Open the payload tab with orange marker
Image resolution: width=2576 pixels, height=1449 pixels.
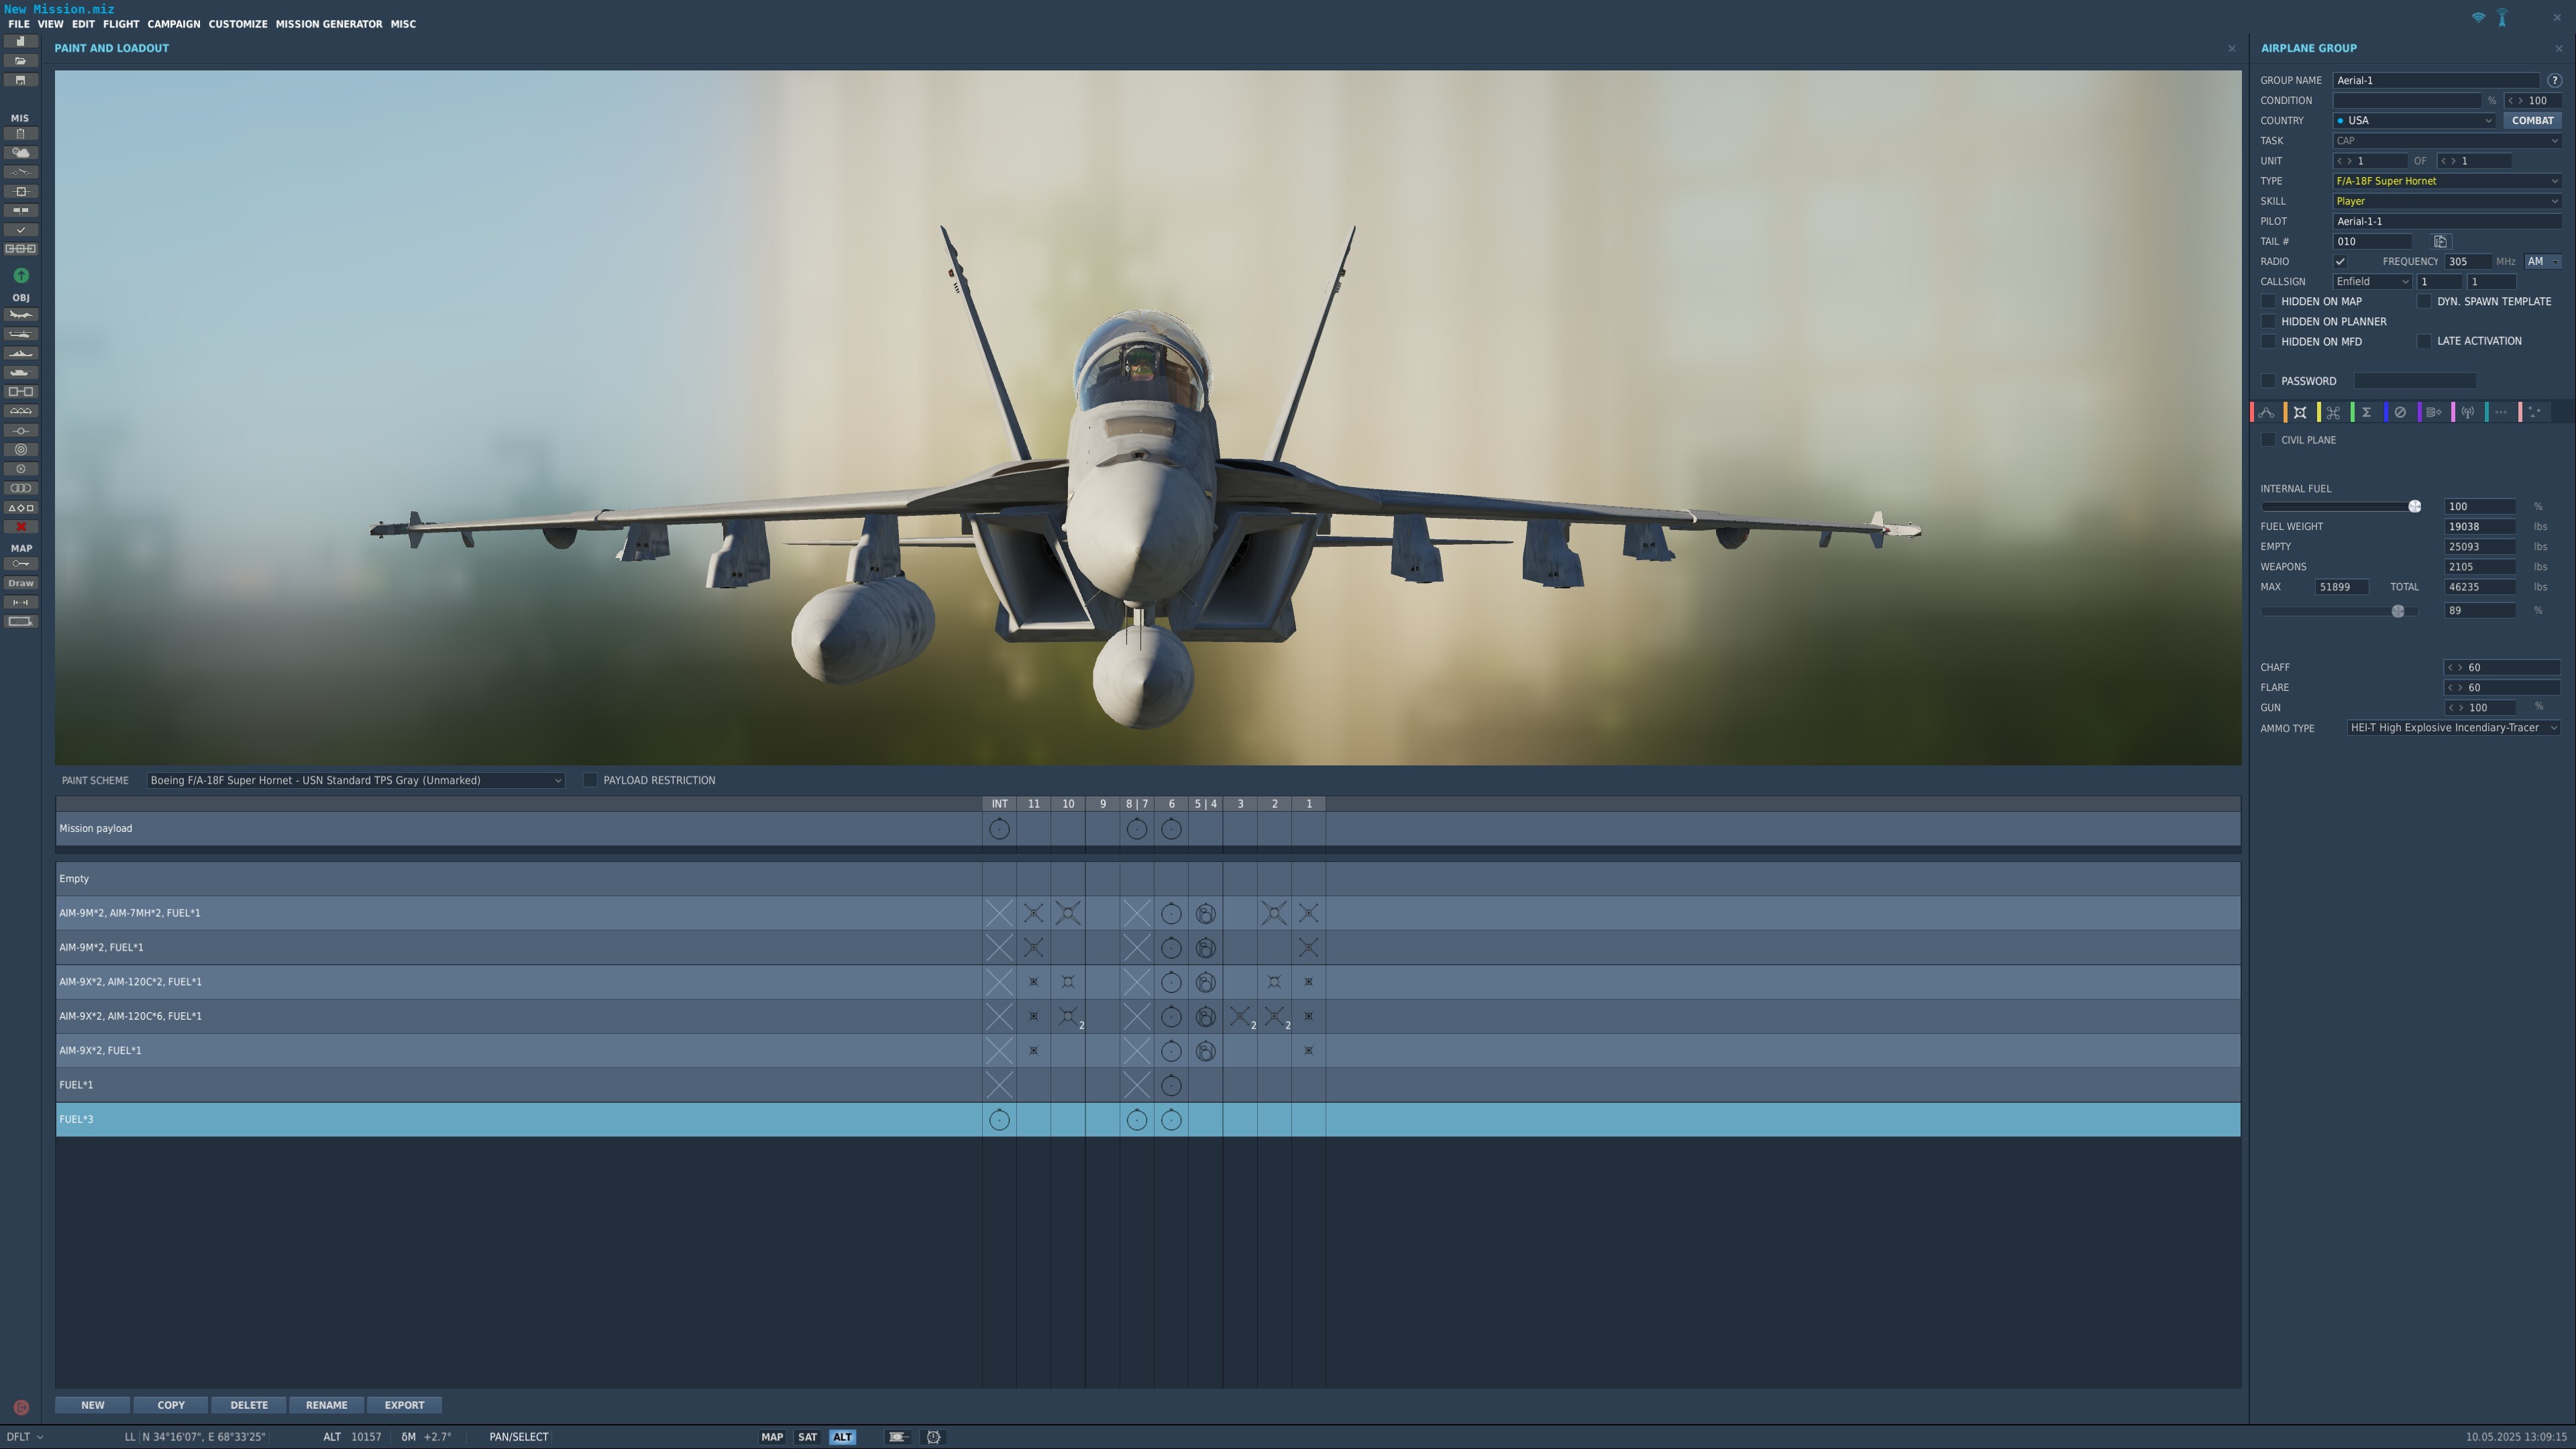2300,412
